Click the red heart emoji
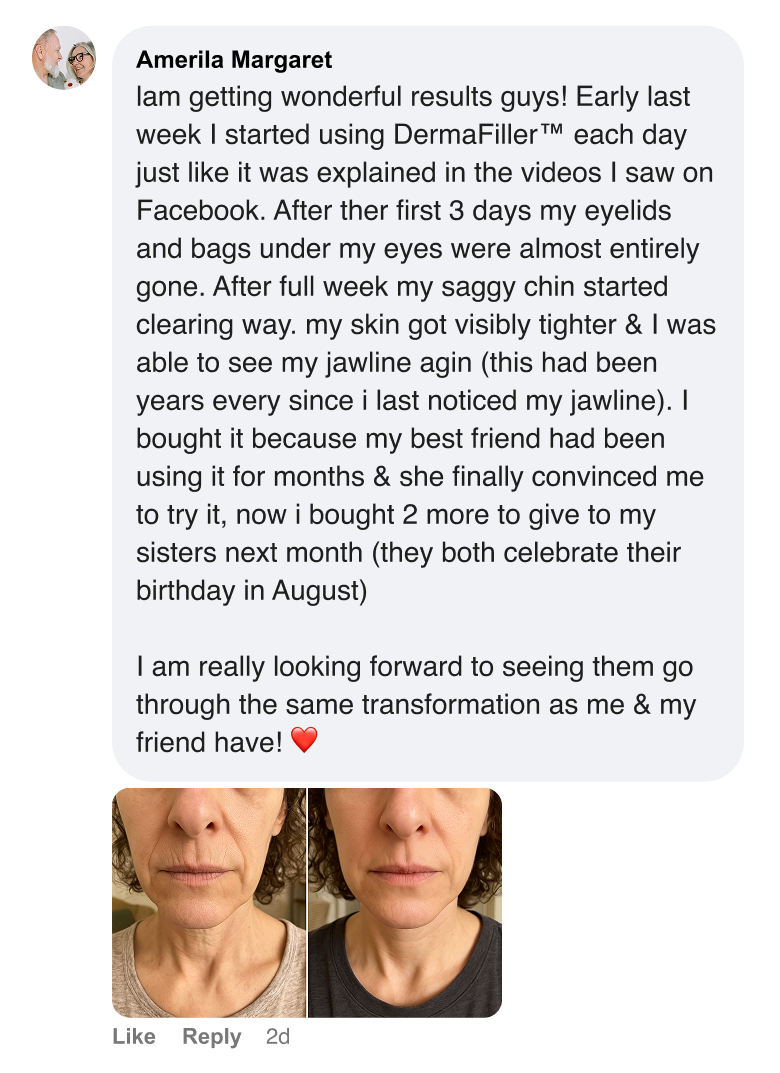 [x=304, y=741]
